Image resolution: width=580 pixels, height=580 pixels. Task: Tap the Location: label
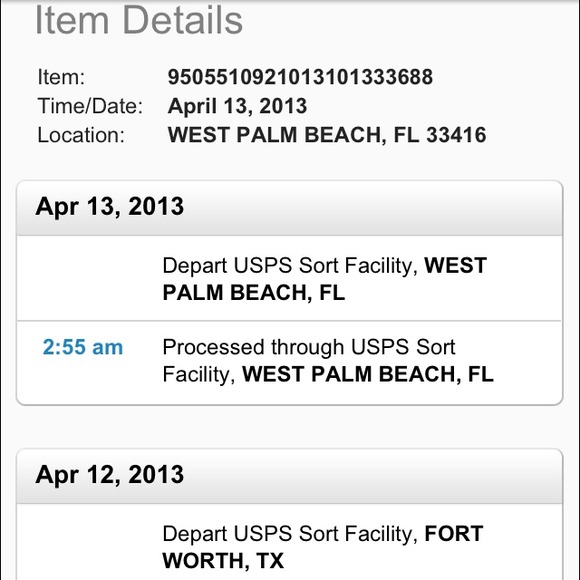(81, 135)
